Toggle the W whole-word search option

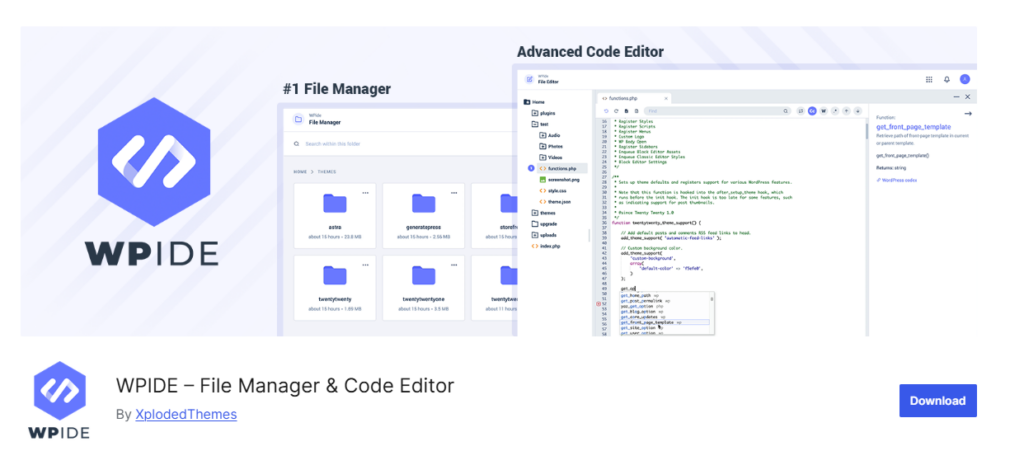click(824, 111)
